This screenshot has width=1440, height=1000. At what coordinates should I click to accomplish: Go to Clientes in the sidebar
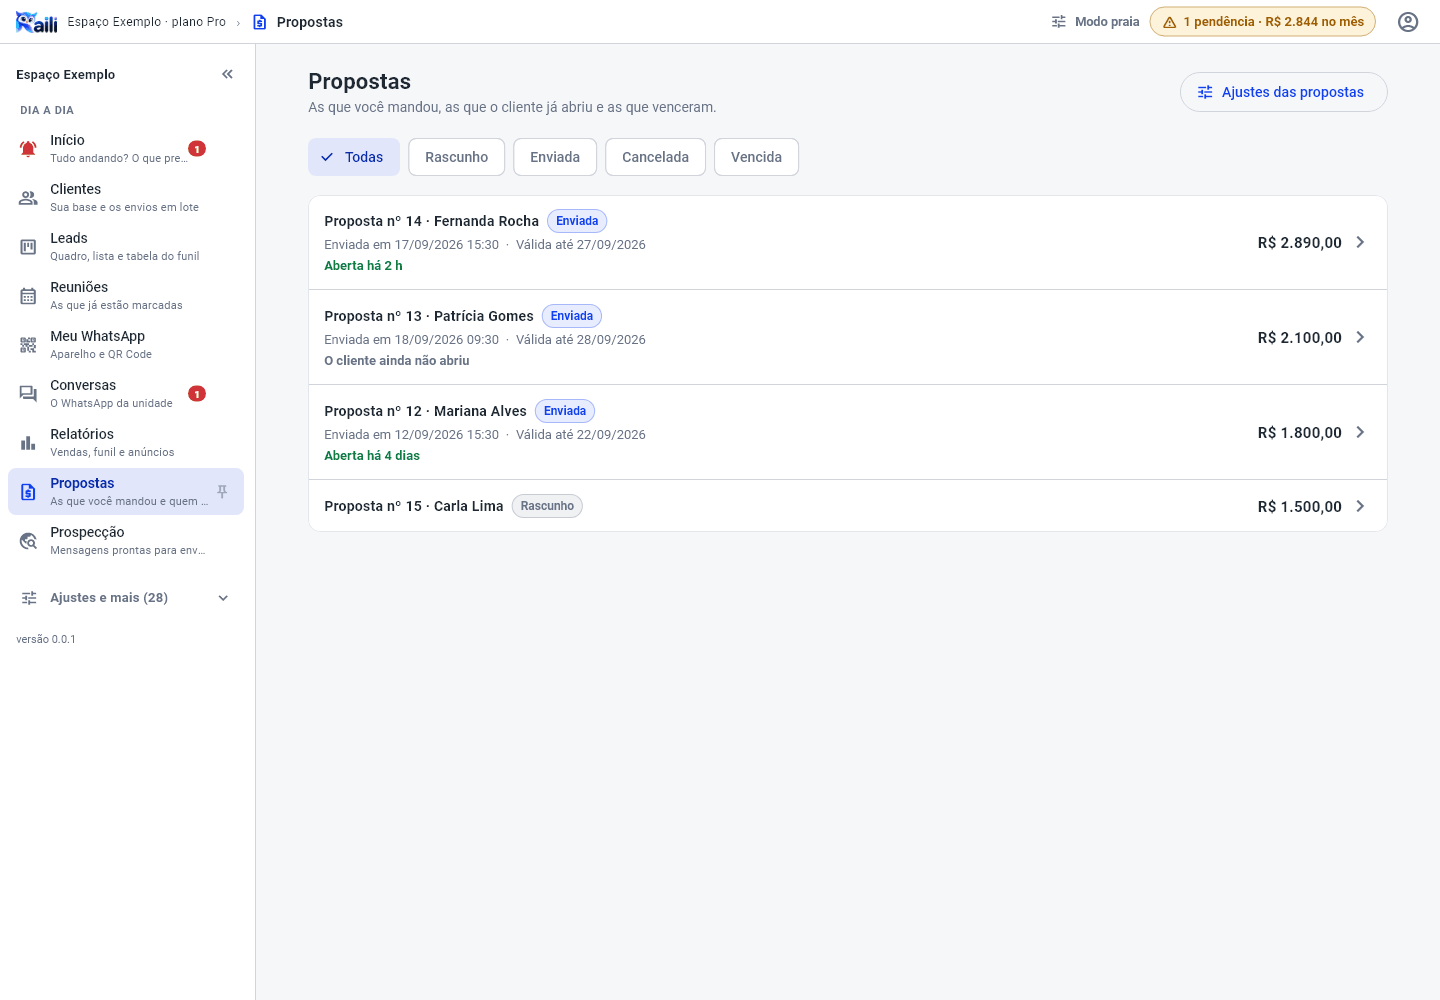pyautogui.click(x=126, y=198)
